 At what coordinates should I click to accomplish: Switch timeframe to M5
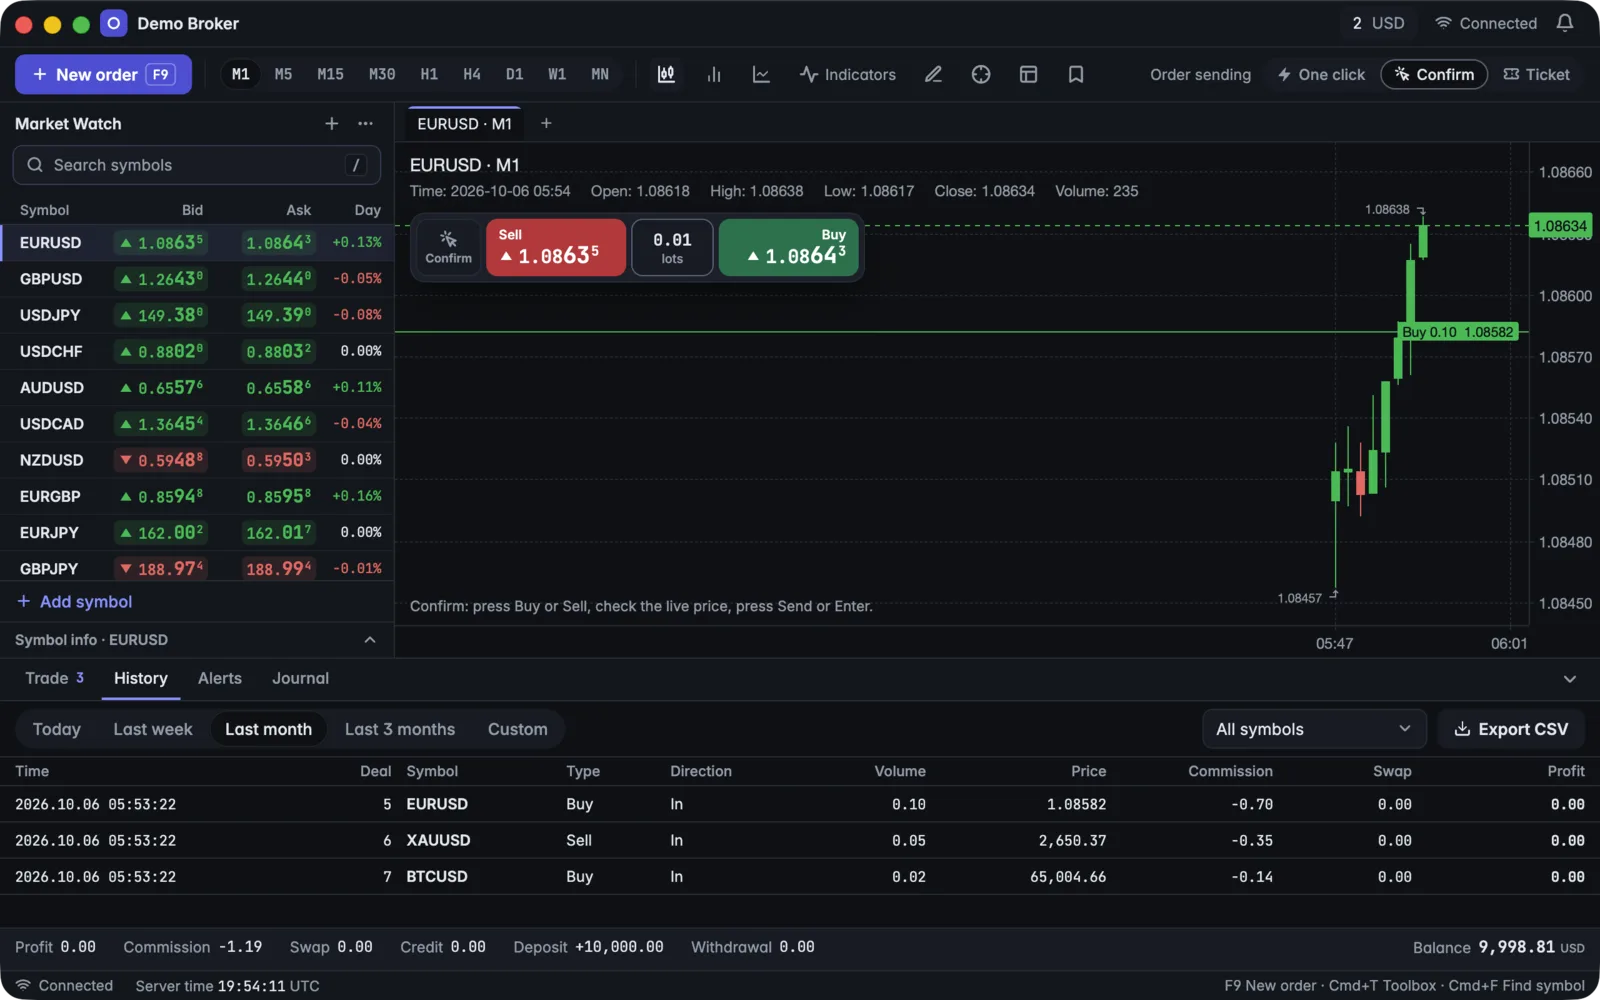coord(284,74)
